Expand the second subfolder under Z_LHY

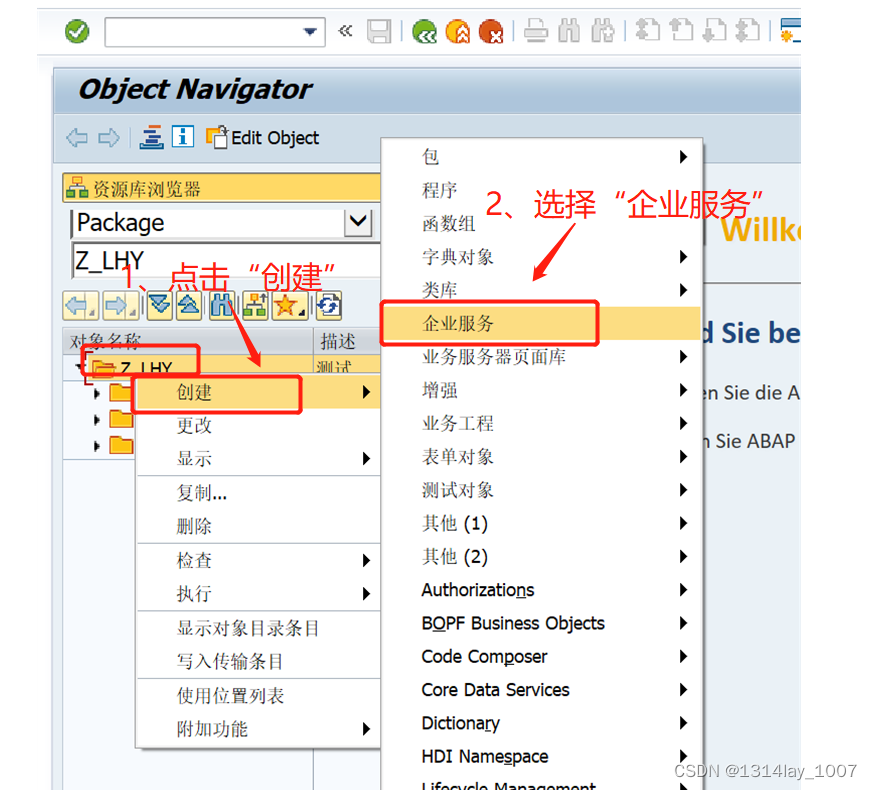coord(97,420)
